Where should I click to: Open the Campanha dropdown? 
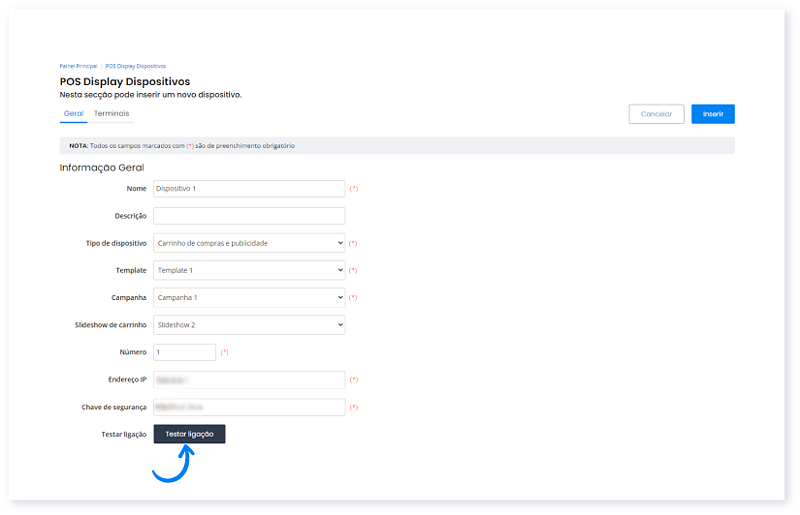pyautogui.click(x=248, y=298)
